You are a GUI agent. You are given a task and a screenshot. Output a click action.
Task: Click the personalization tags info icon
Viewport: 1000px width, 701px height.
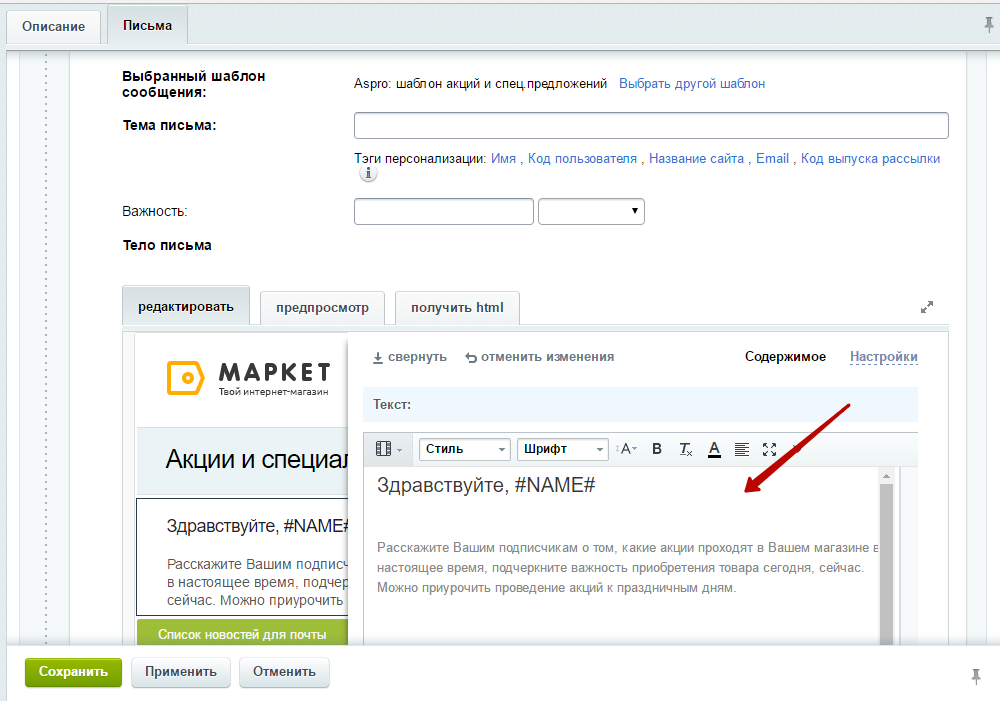[x=368, y=173]
